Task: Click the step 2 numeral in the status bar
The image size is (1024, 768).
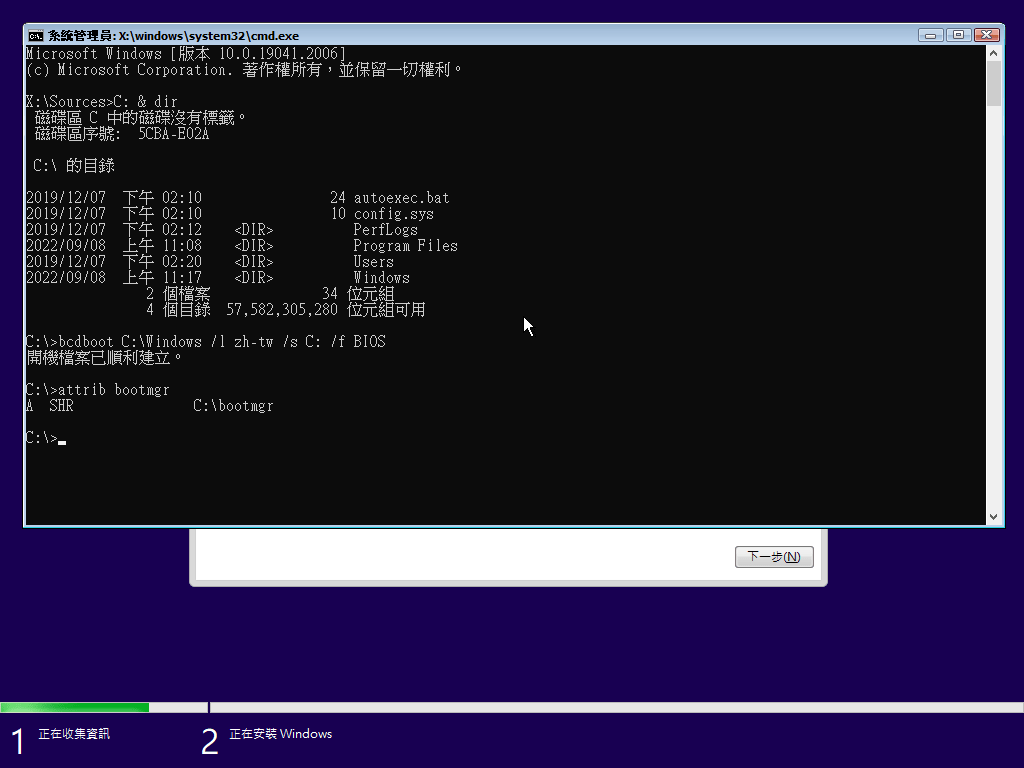Action: [210, 739]
